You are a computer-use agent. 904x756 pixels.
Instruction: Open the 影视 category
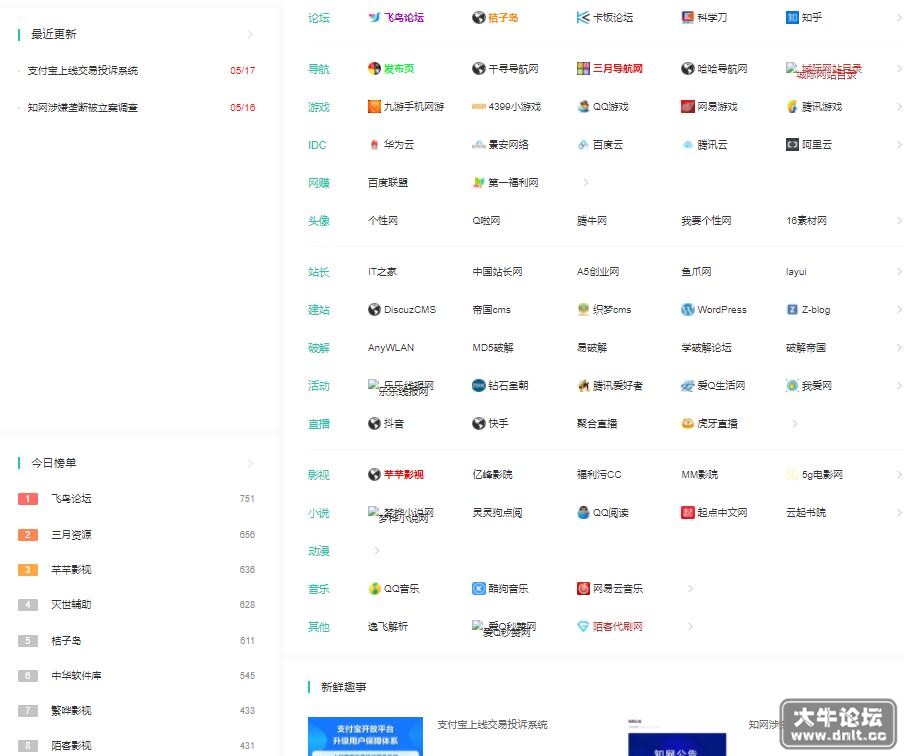point(319,475)
